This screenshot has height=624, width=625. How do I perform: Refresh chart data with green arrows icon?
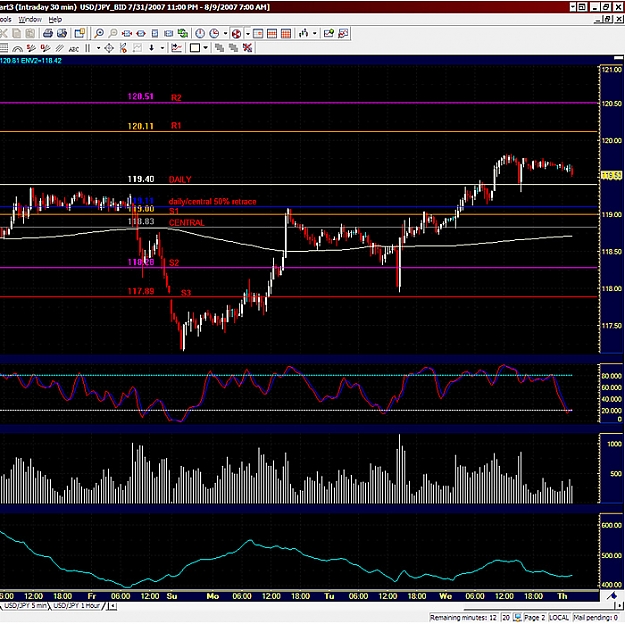point(183,33)
